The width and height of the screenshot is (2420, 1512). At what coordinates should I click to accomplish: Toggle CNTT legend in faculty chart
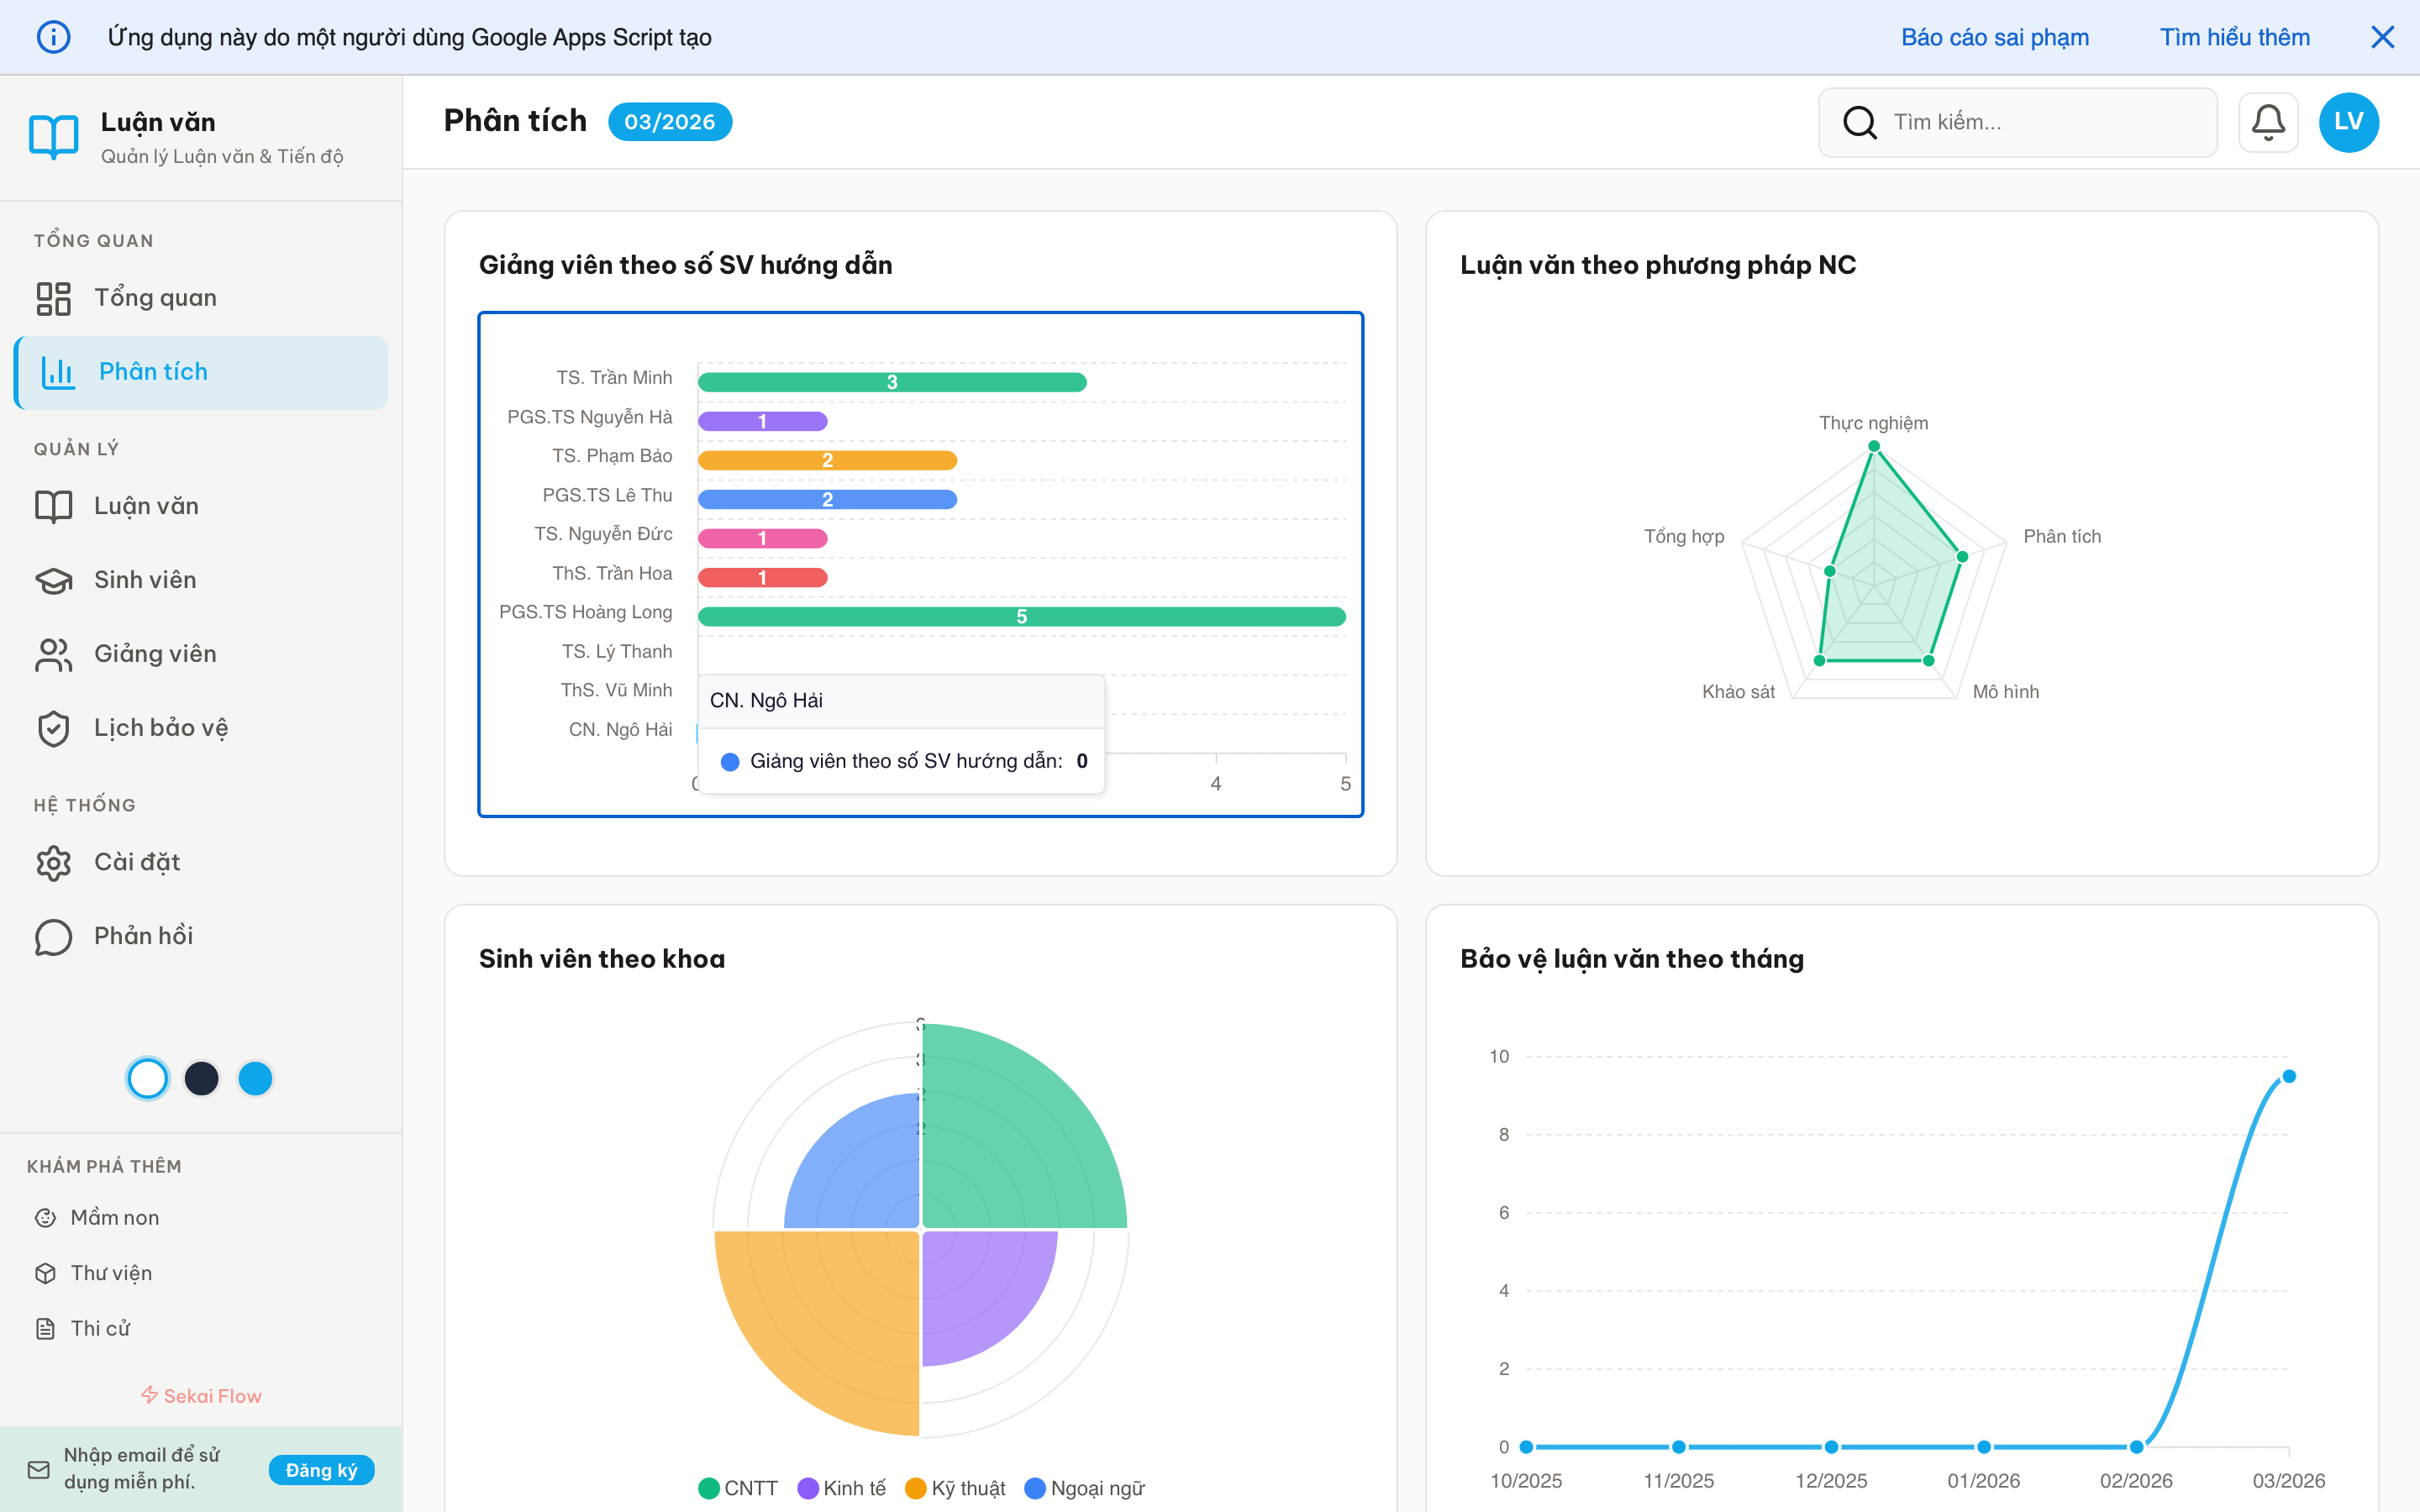(x=738, y=1488)
